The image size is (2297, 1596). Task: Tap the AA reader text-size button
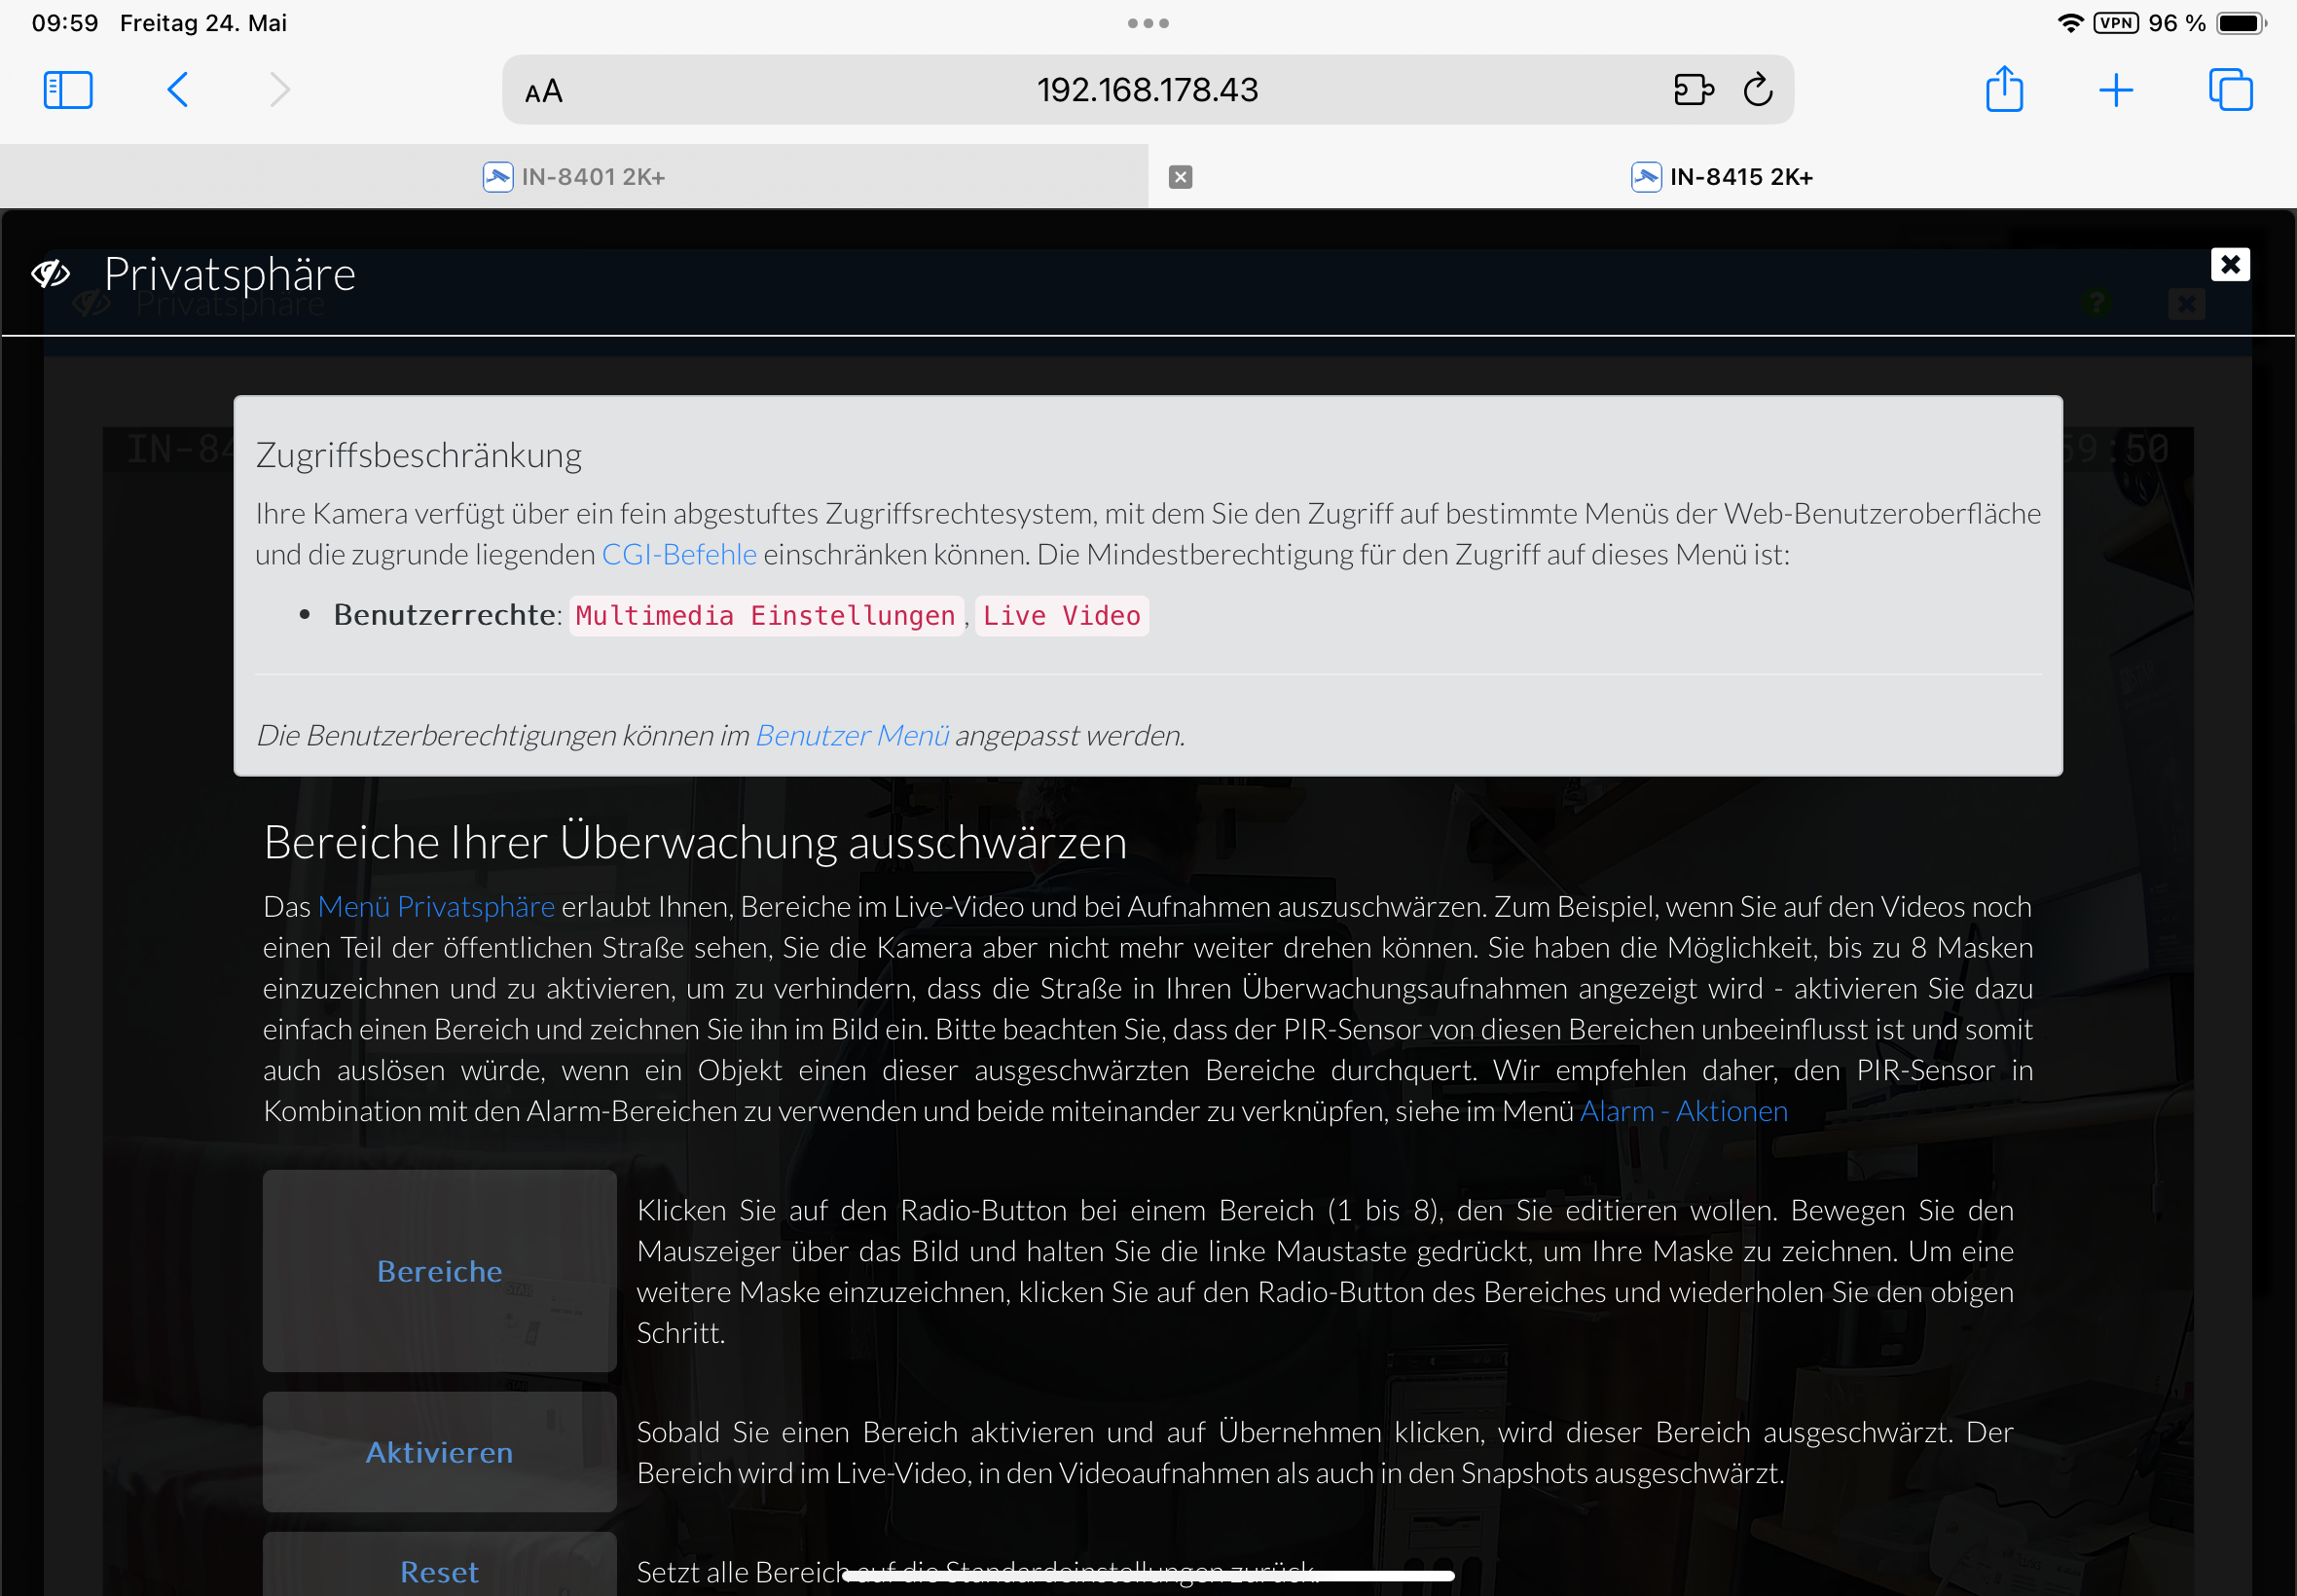point(544,92)
